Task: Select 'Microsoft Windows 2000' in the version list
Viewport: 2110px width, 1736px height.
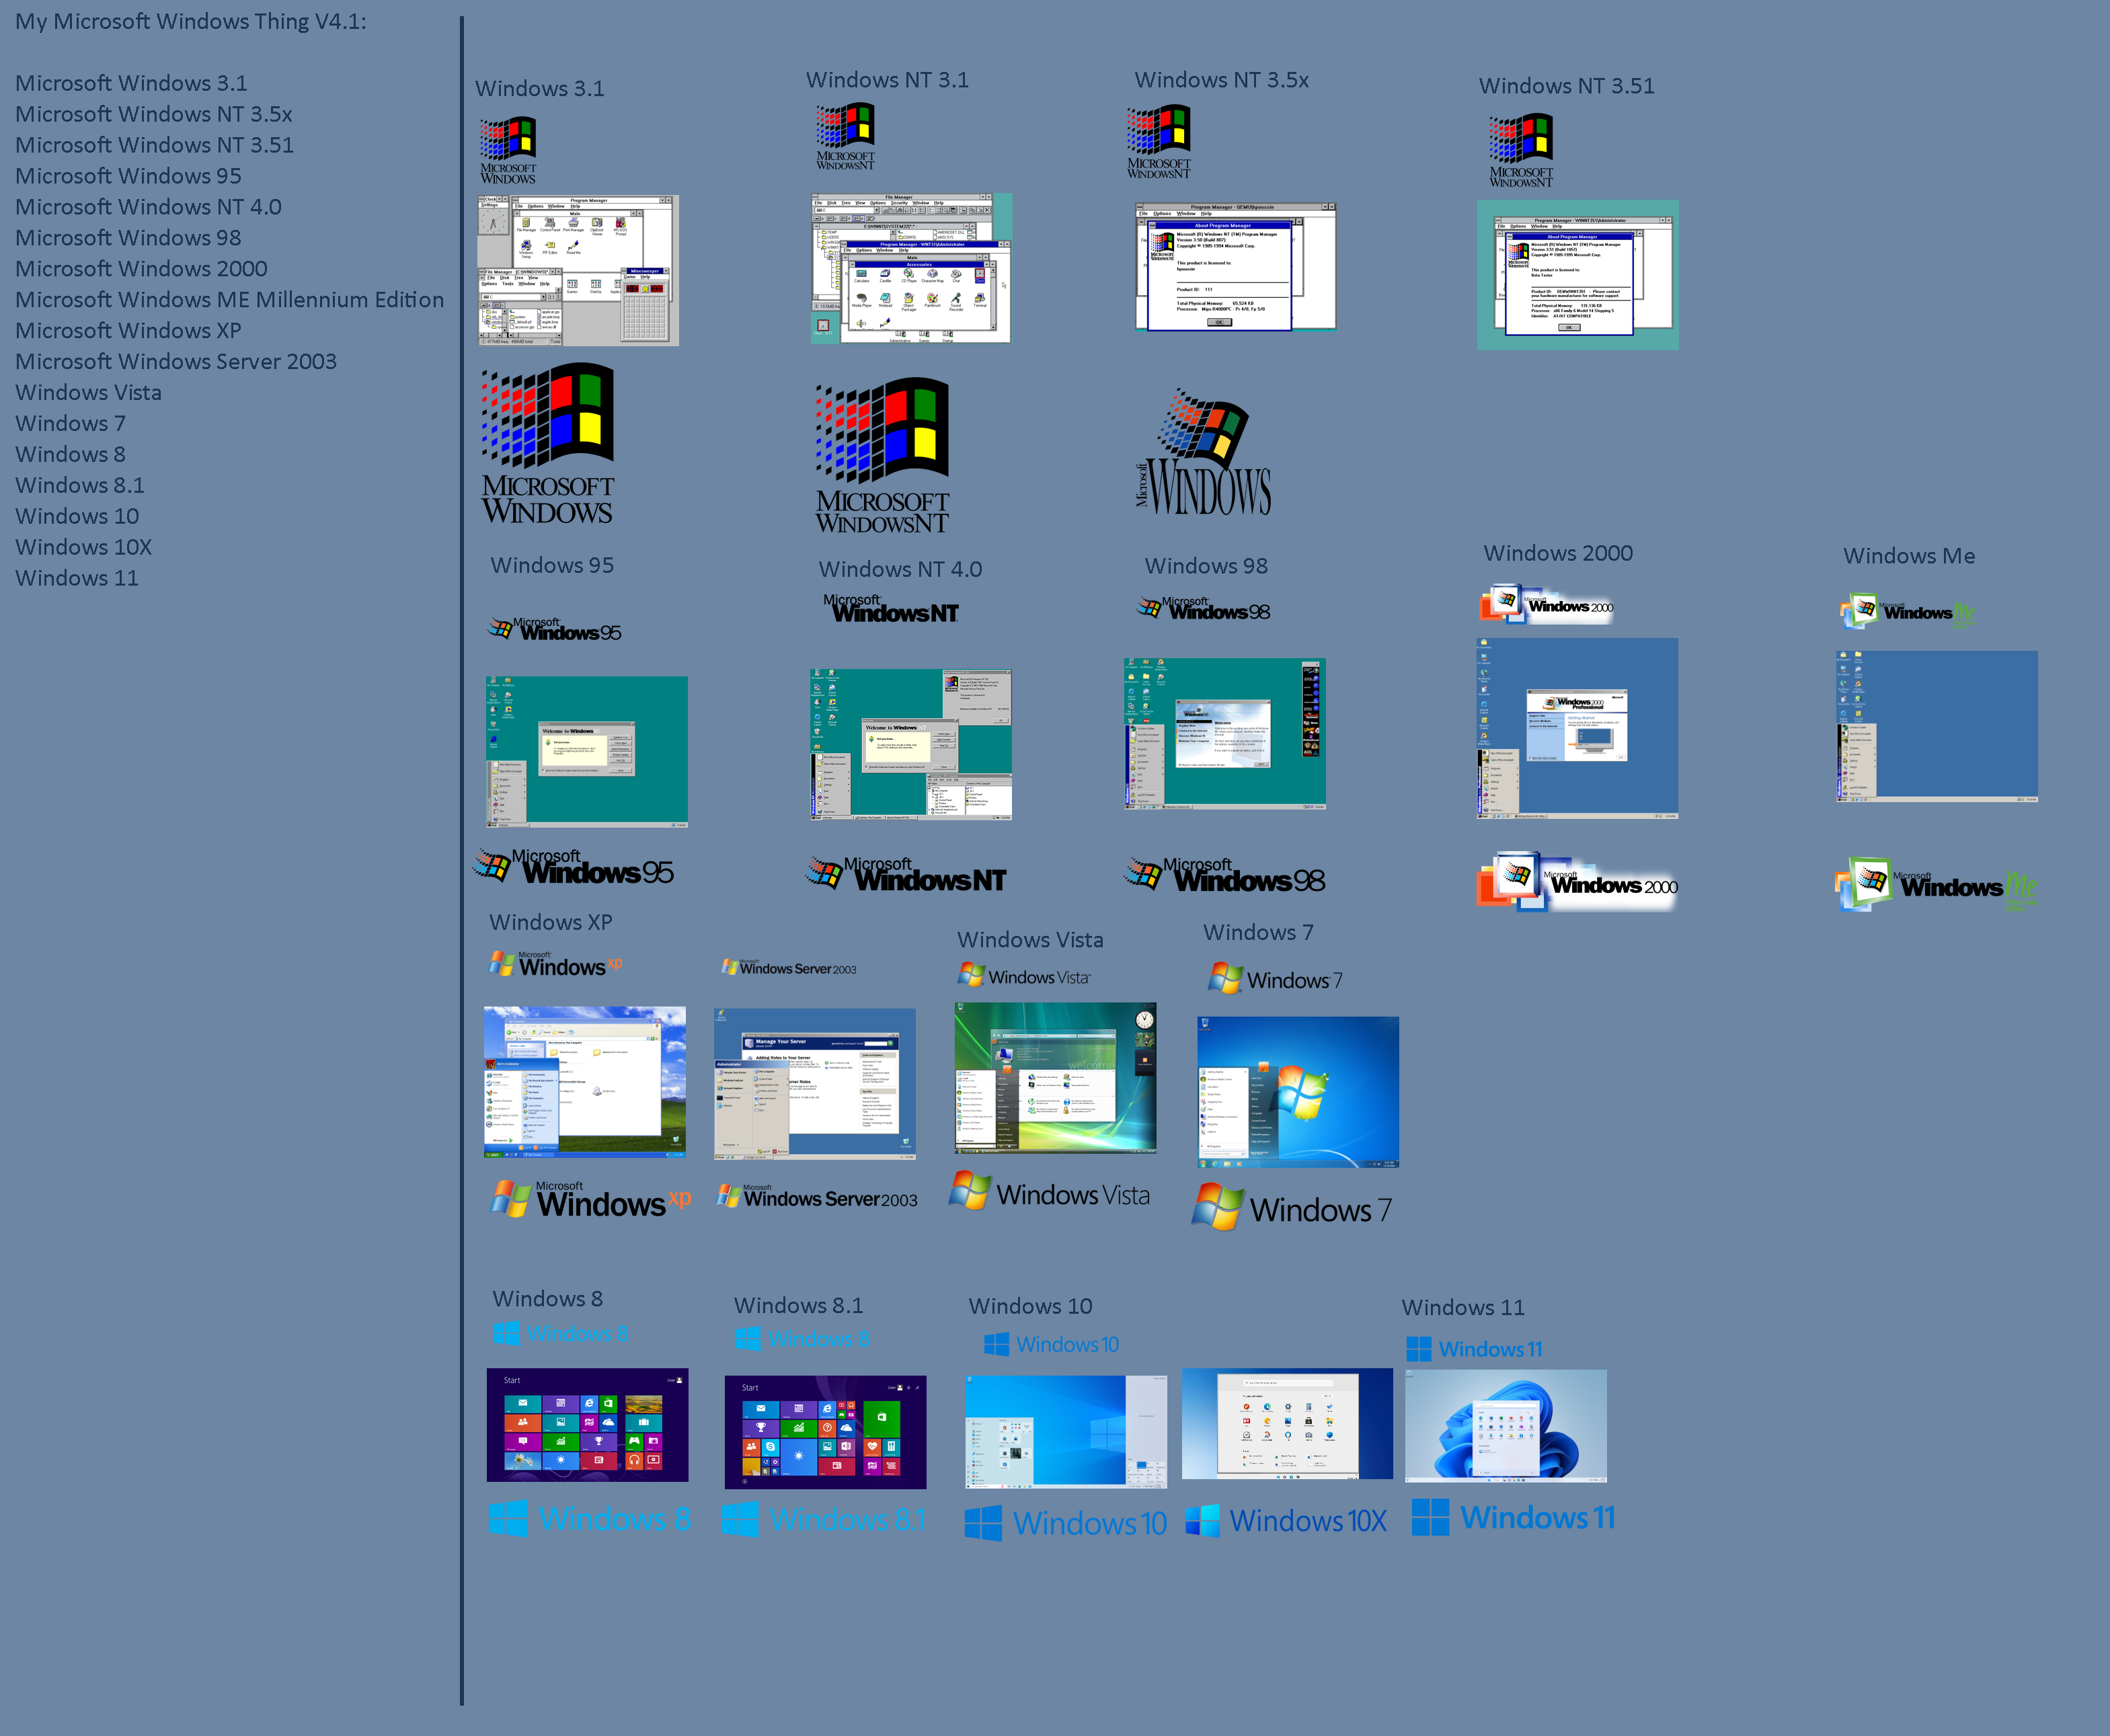Action: 141,269
